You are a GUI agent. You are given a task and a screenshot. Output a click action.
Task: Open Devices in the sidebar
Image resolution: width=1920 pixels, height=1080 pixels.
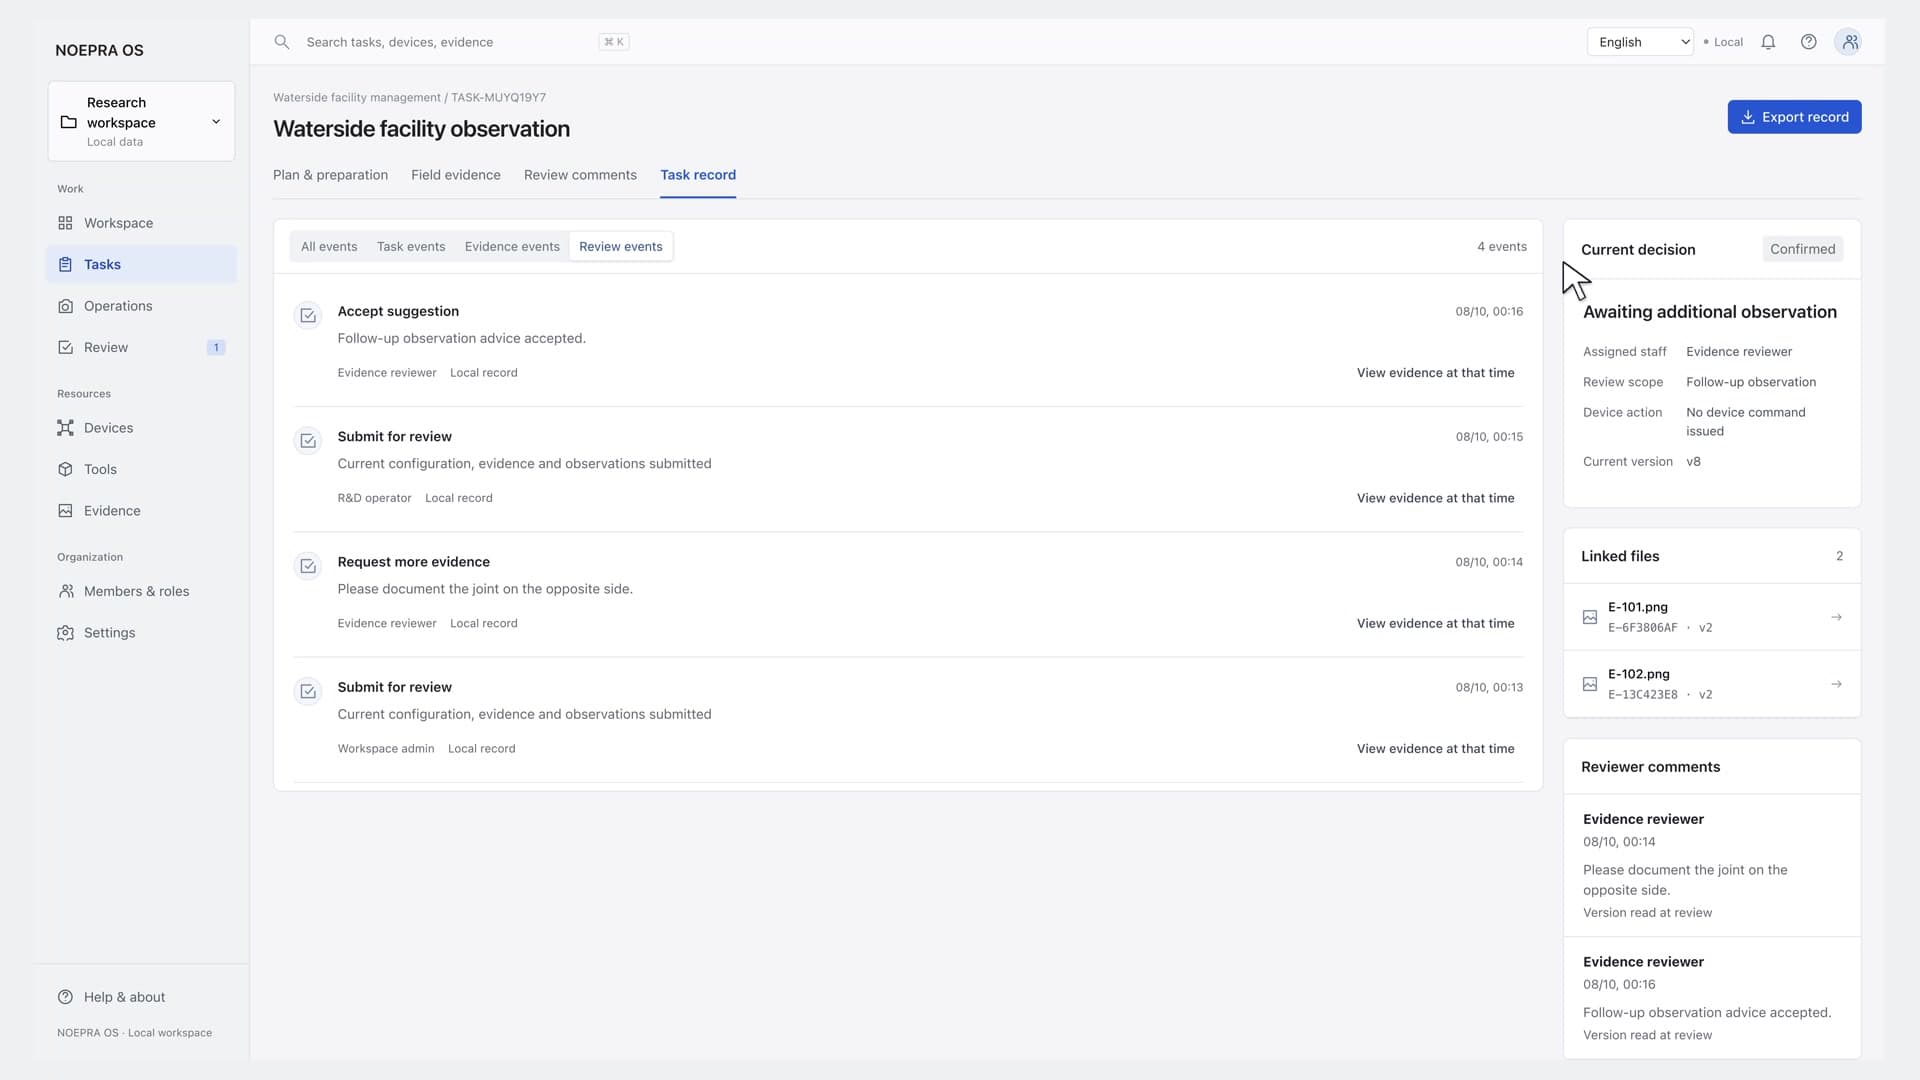[x=141, y=428]
